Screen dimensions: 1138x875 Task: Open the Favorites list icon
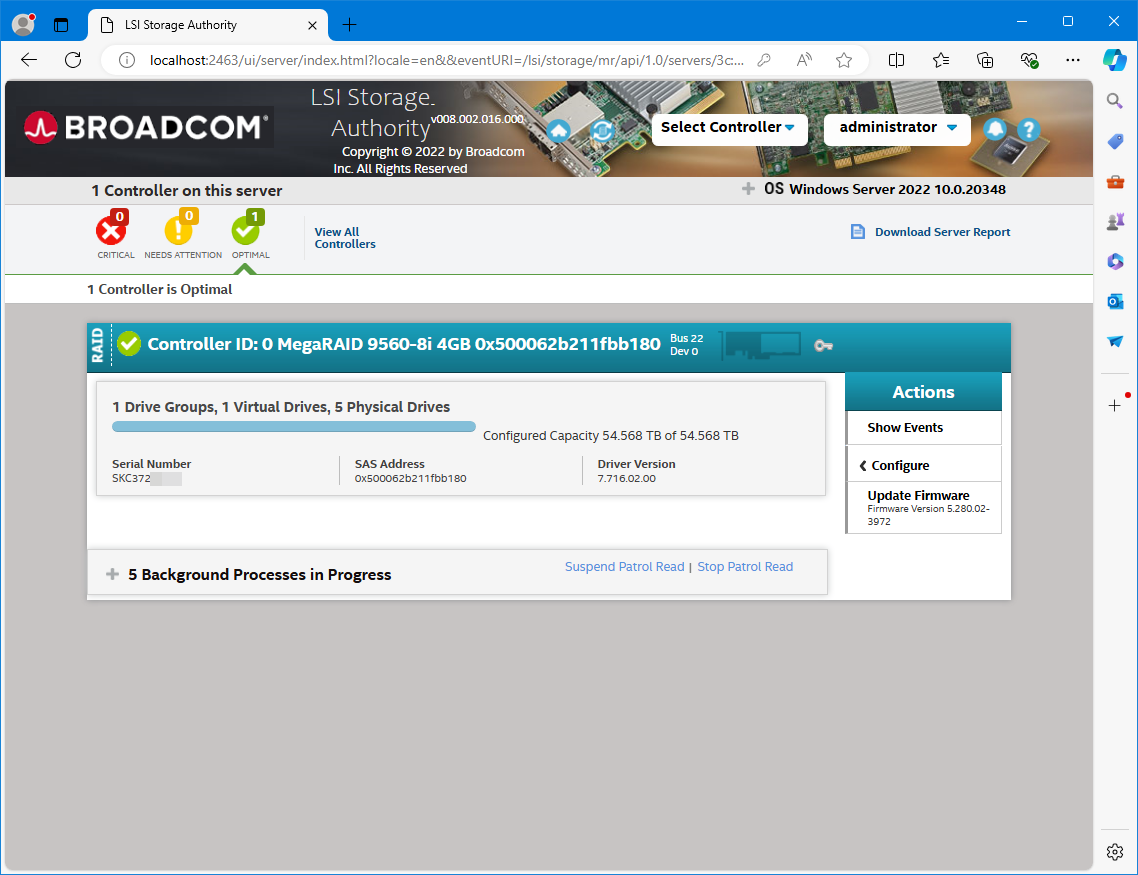point(941,60)
